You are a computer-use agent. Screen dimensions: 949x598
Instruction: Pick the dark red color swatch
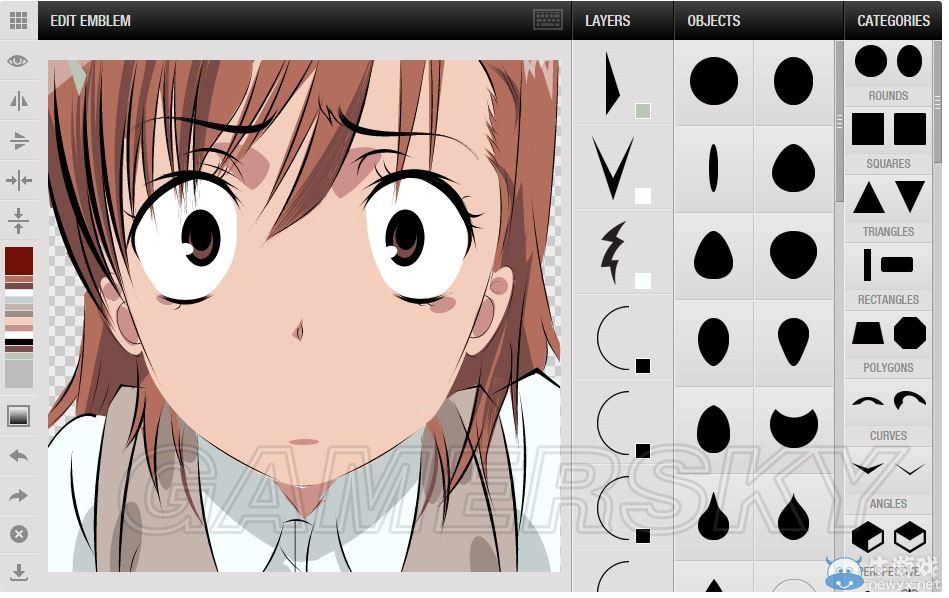[19, 261]
